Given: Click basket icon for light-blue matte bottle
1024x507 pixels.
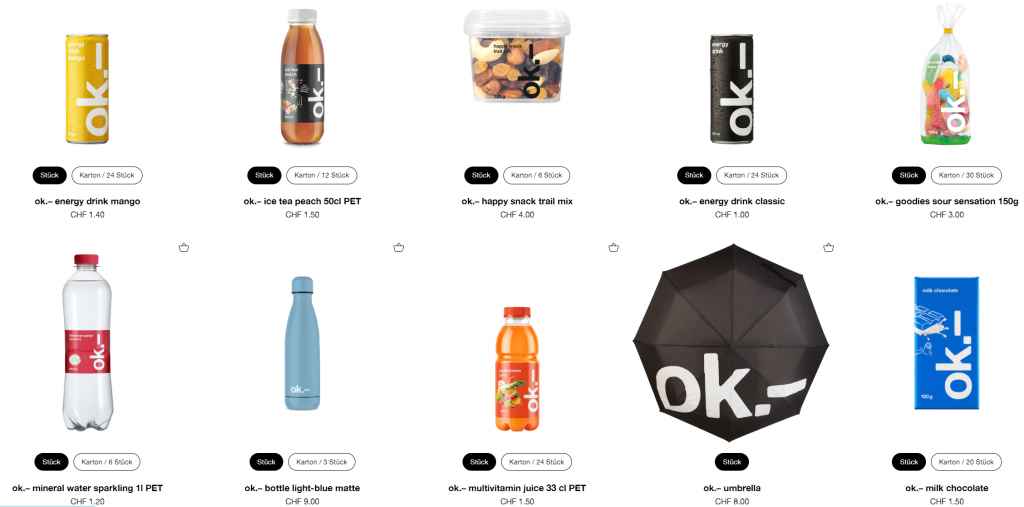Looking at the screenshot, I should coord(398,248).
